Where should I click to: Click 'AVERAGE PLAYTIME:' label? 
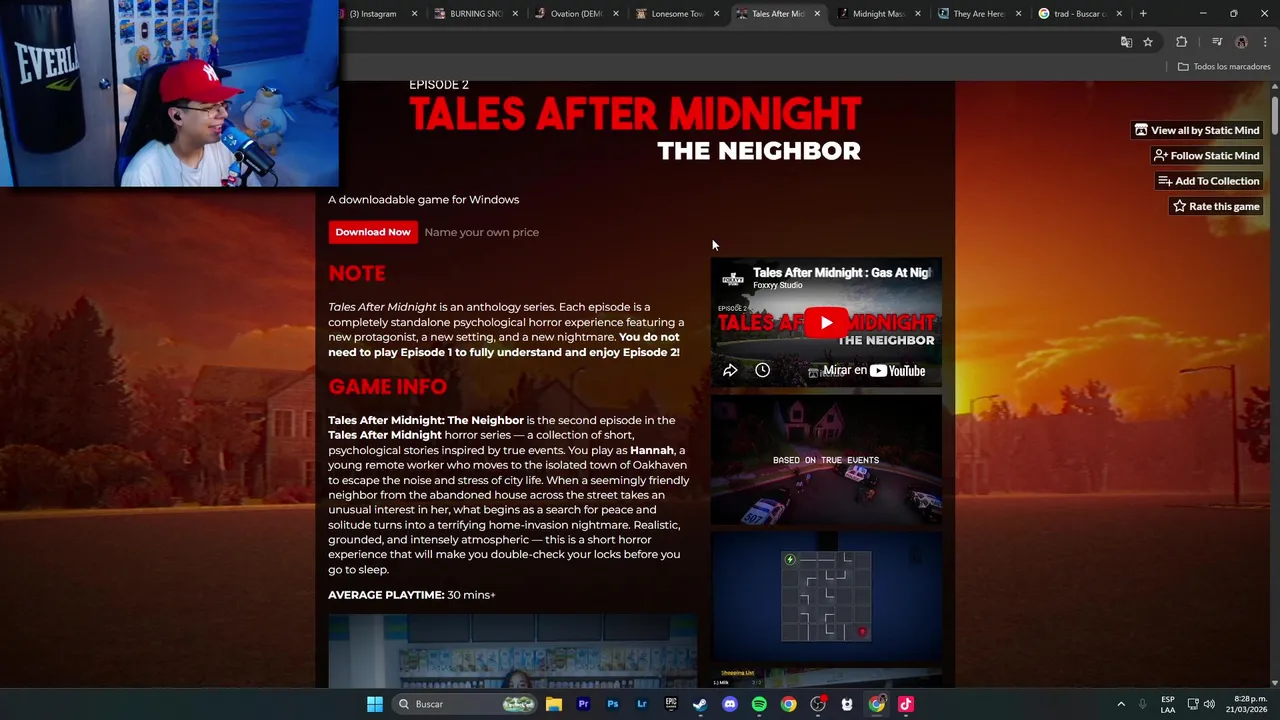386,595
